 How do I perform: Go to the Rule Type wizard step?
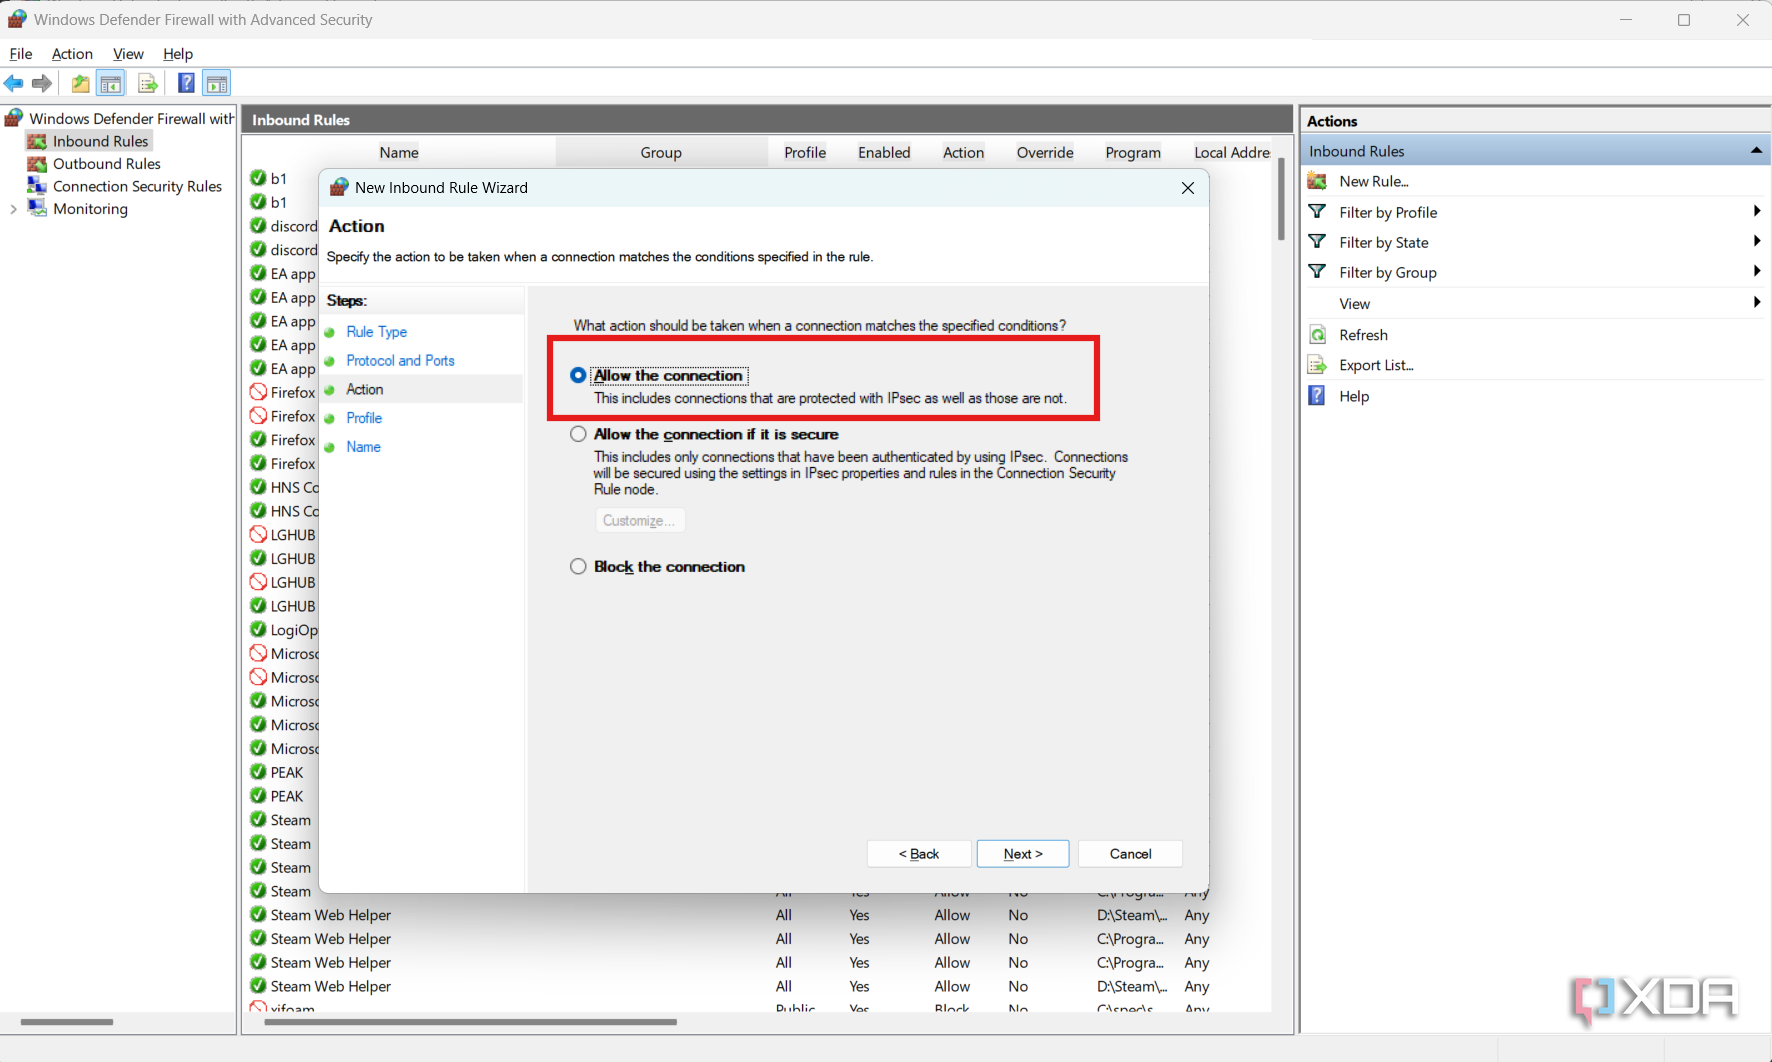377,332
